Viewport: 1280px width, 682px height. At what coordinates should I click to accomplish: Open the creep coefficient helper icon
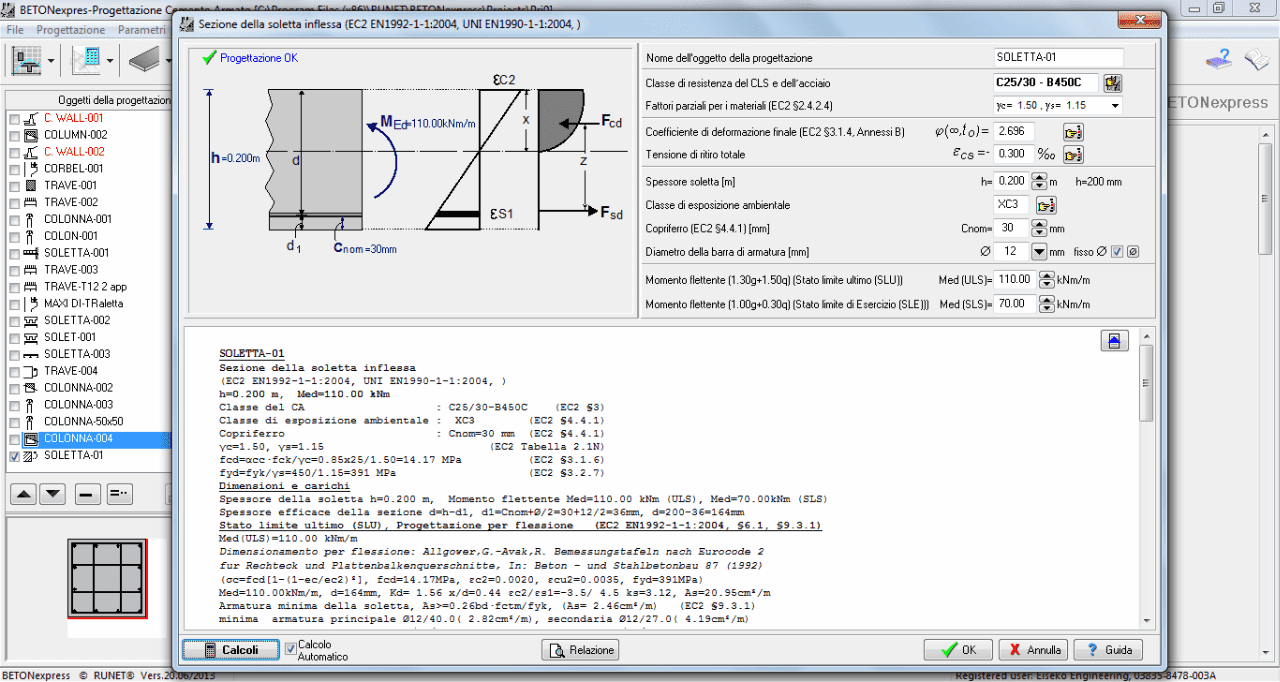1073,132
